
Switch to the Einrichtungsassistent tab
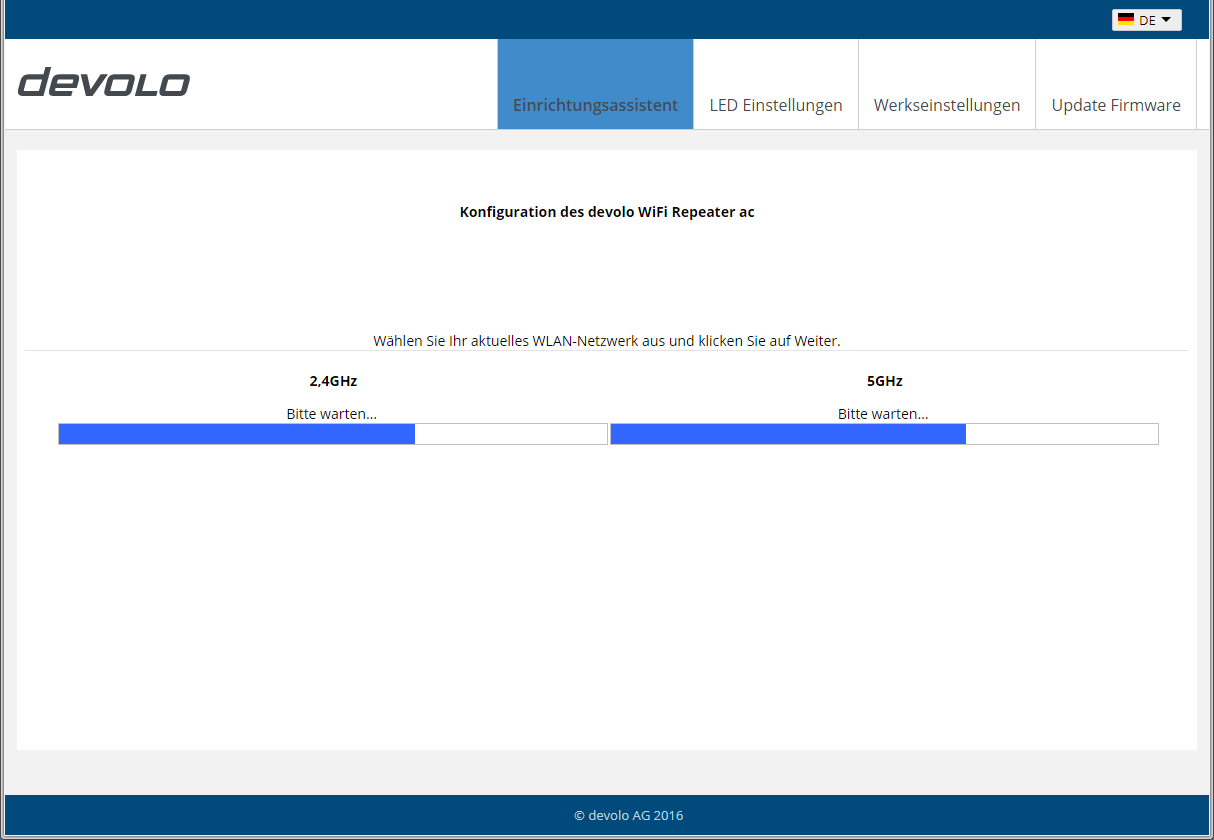[595, 84]
